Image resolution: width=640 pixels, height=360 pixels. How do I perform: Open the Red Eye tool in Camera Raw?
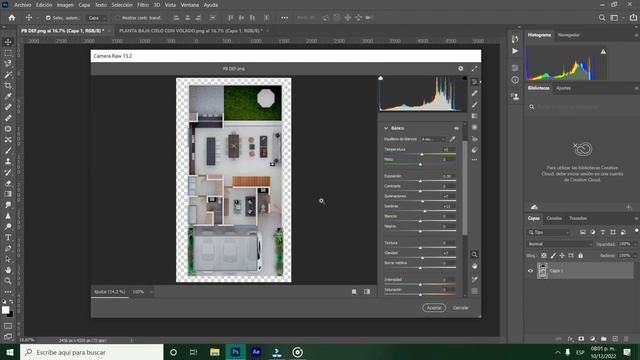coord(474,139)
